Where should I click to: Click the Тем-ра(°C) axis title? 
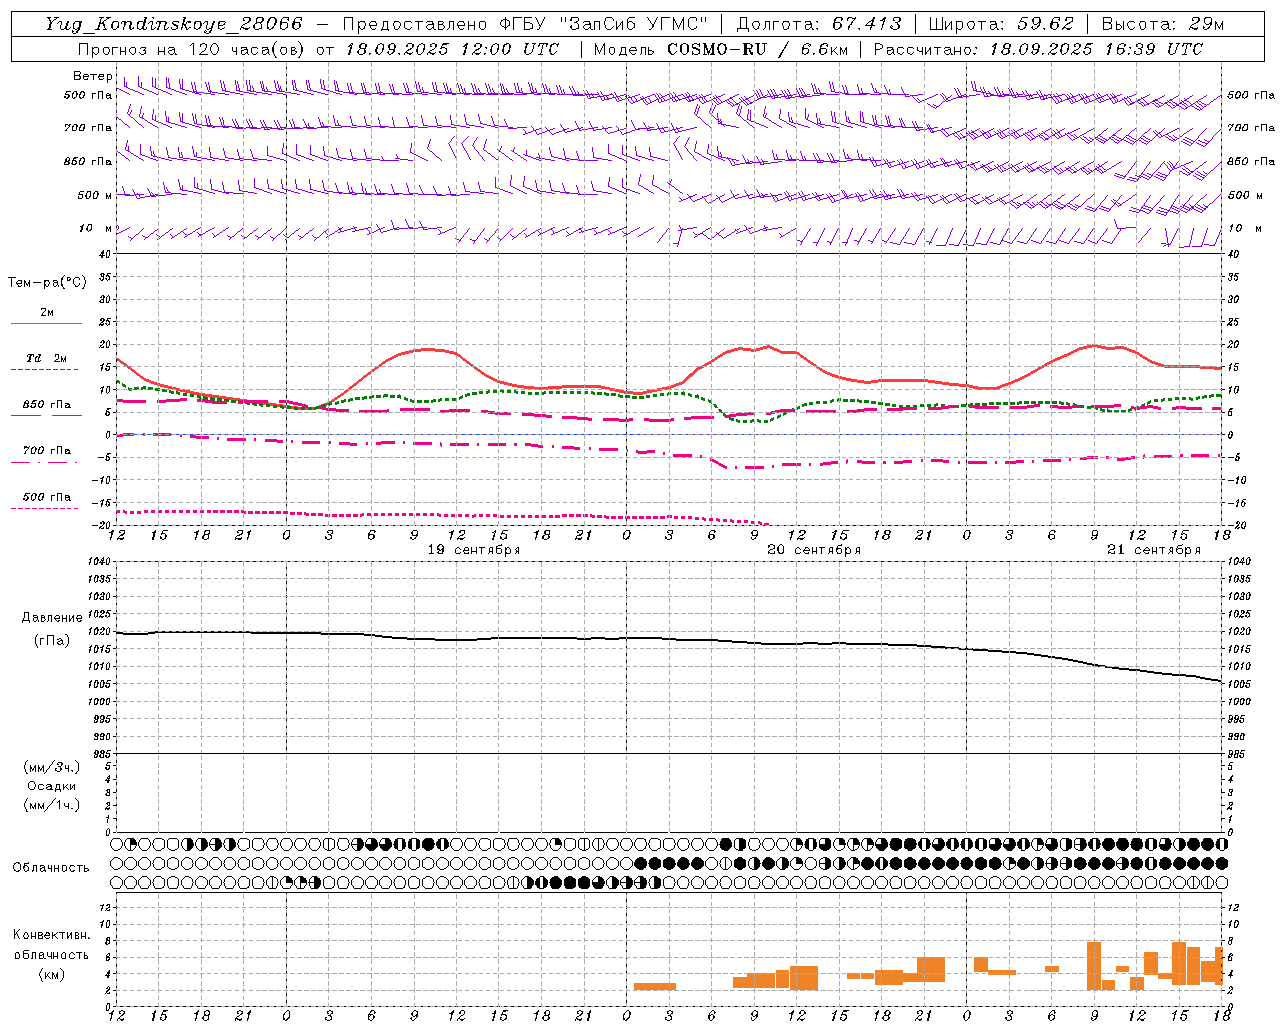point(47,283)
